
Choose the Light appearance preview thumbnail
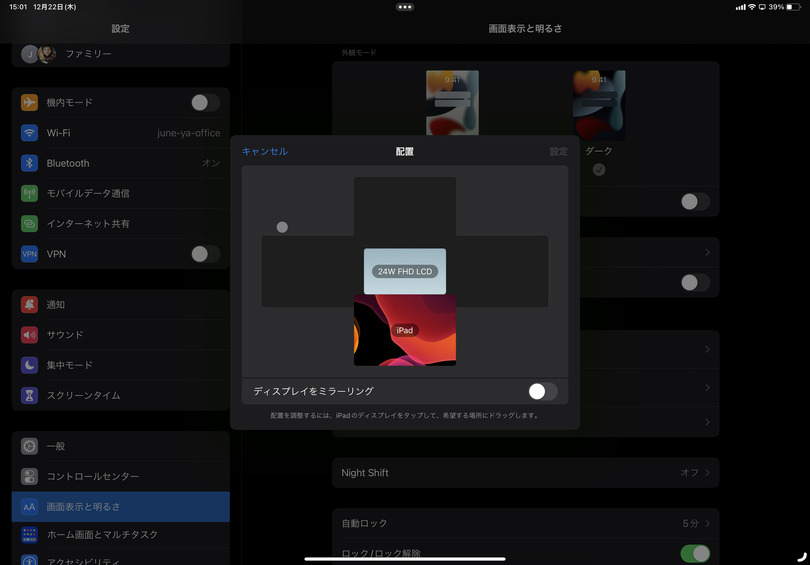tap(453, 102)
